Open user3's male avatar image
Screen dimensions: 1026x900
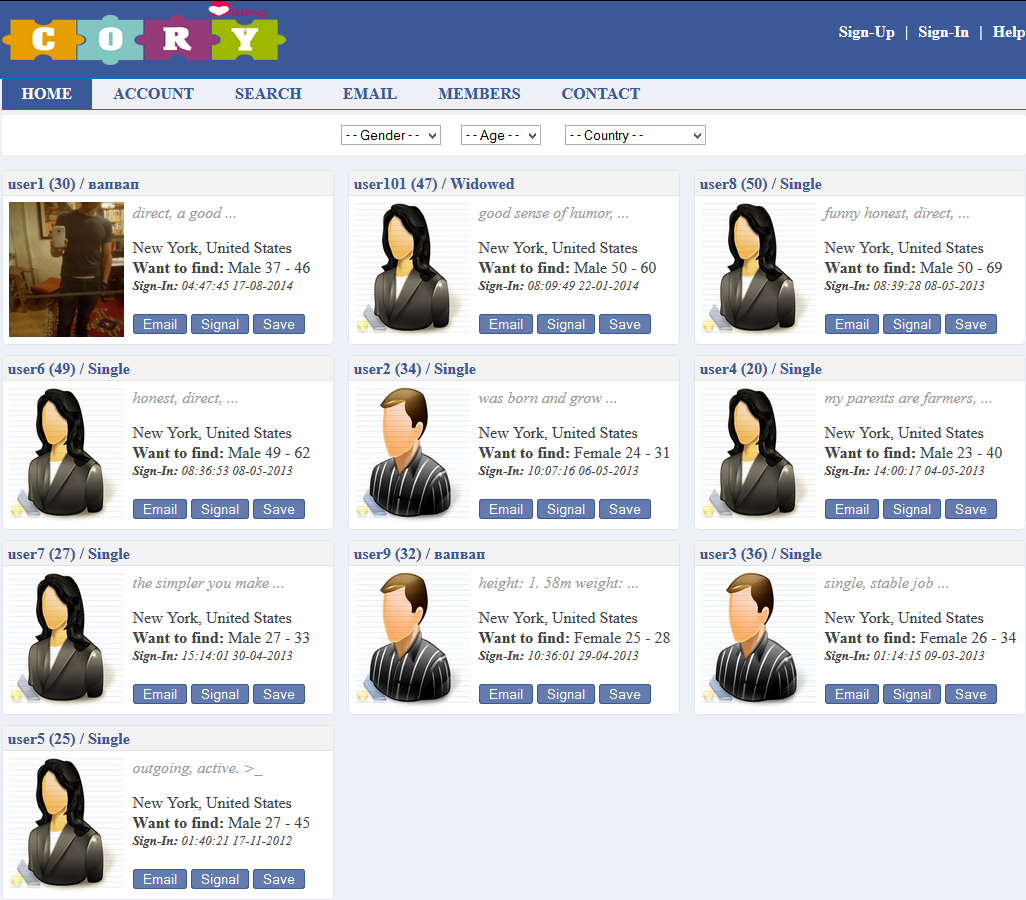tap(758, 639)
